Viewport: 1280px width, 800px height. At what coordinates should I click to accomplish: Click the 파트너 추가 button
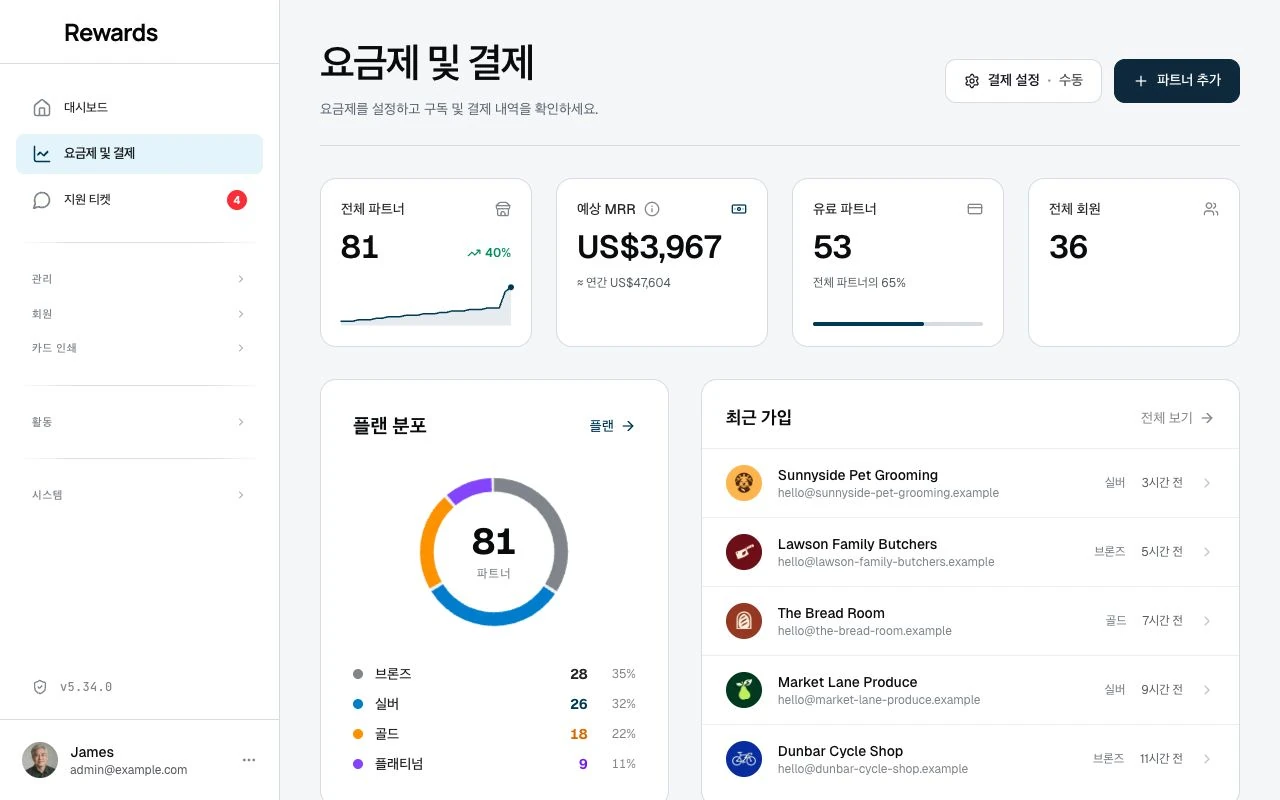(1177, 81)
